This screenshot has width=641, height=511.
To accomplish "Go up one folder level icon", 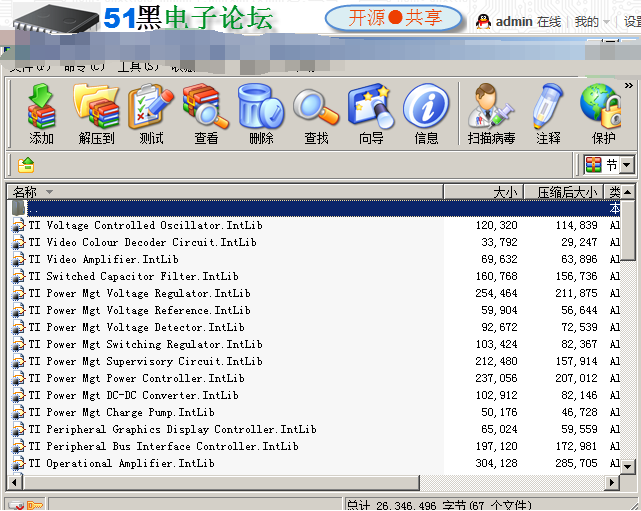I will pyautogui.click(x=26, y=165).
